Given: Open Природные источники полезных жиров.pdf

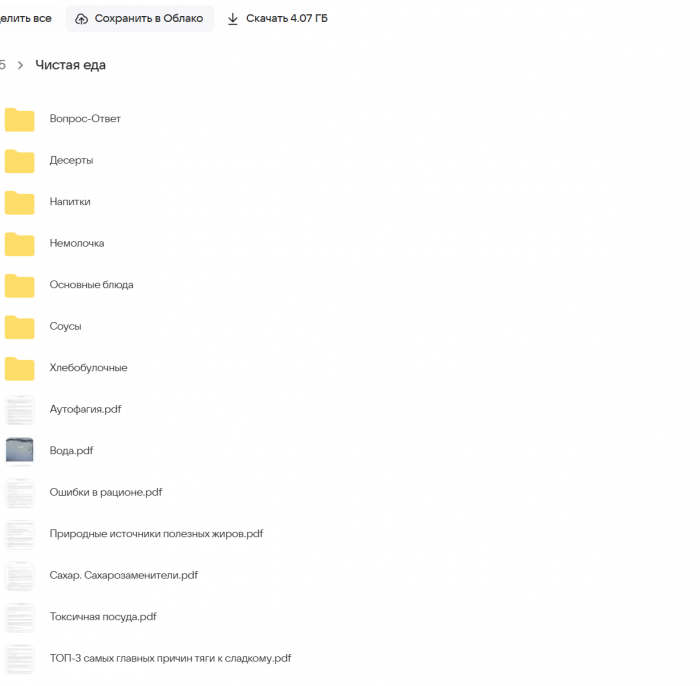Looking at the screenshot, I should (x=156, y=534).
